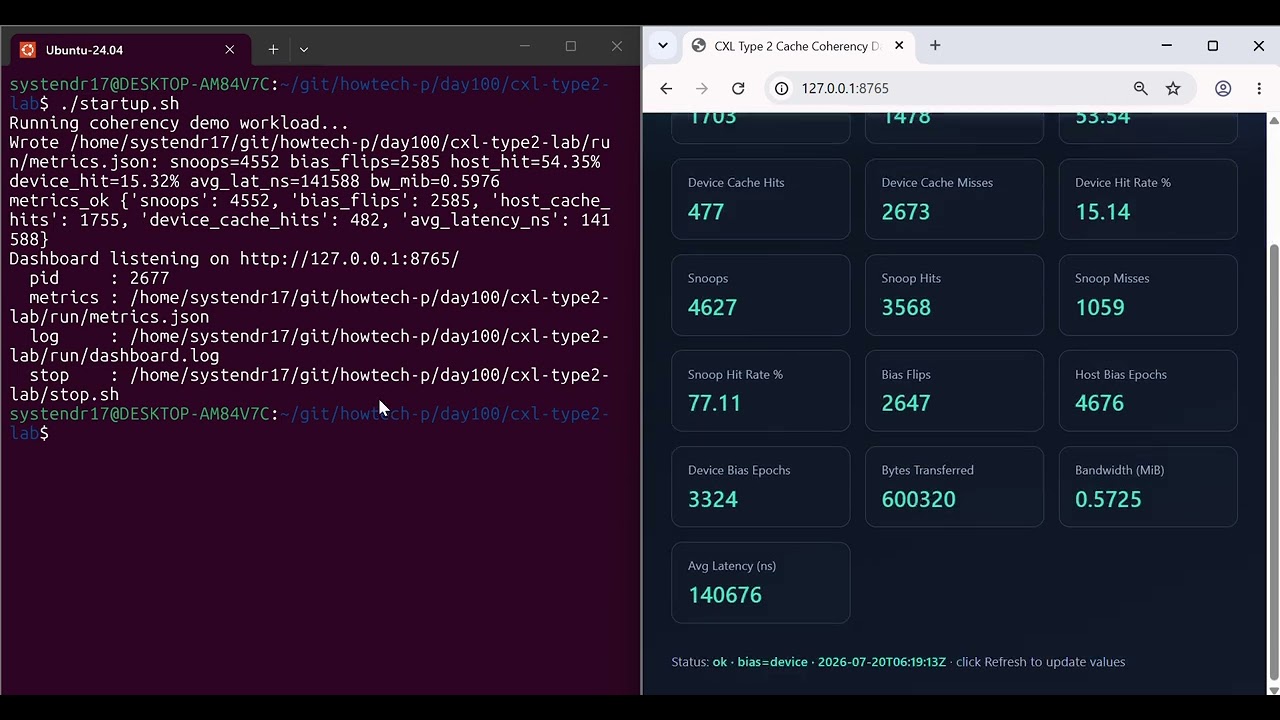This screenshot has width=1280, height=720.
Task: Click the lab/run/dashboard.log path text
Action: click(114, 356)
